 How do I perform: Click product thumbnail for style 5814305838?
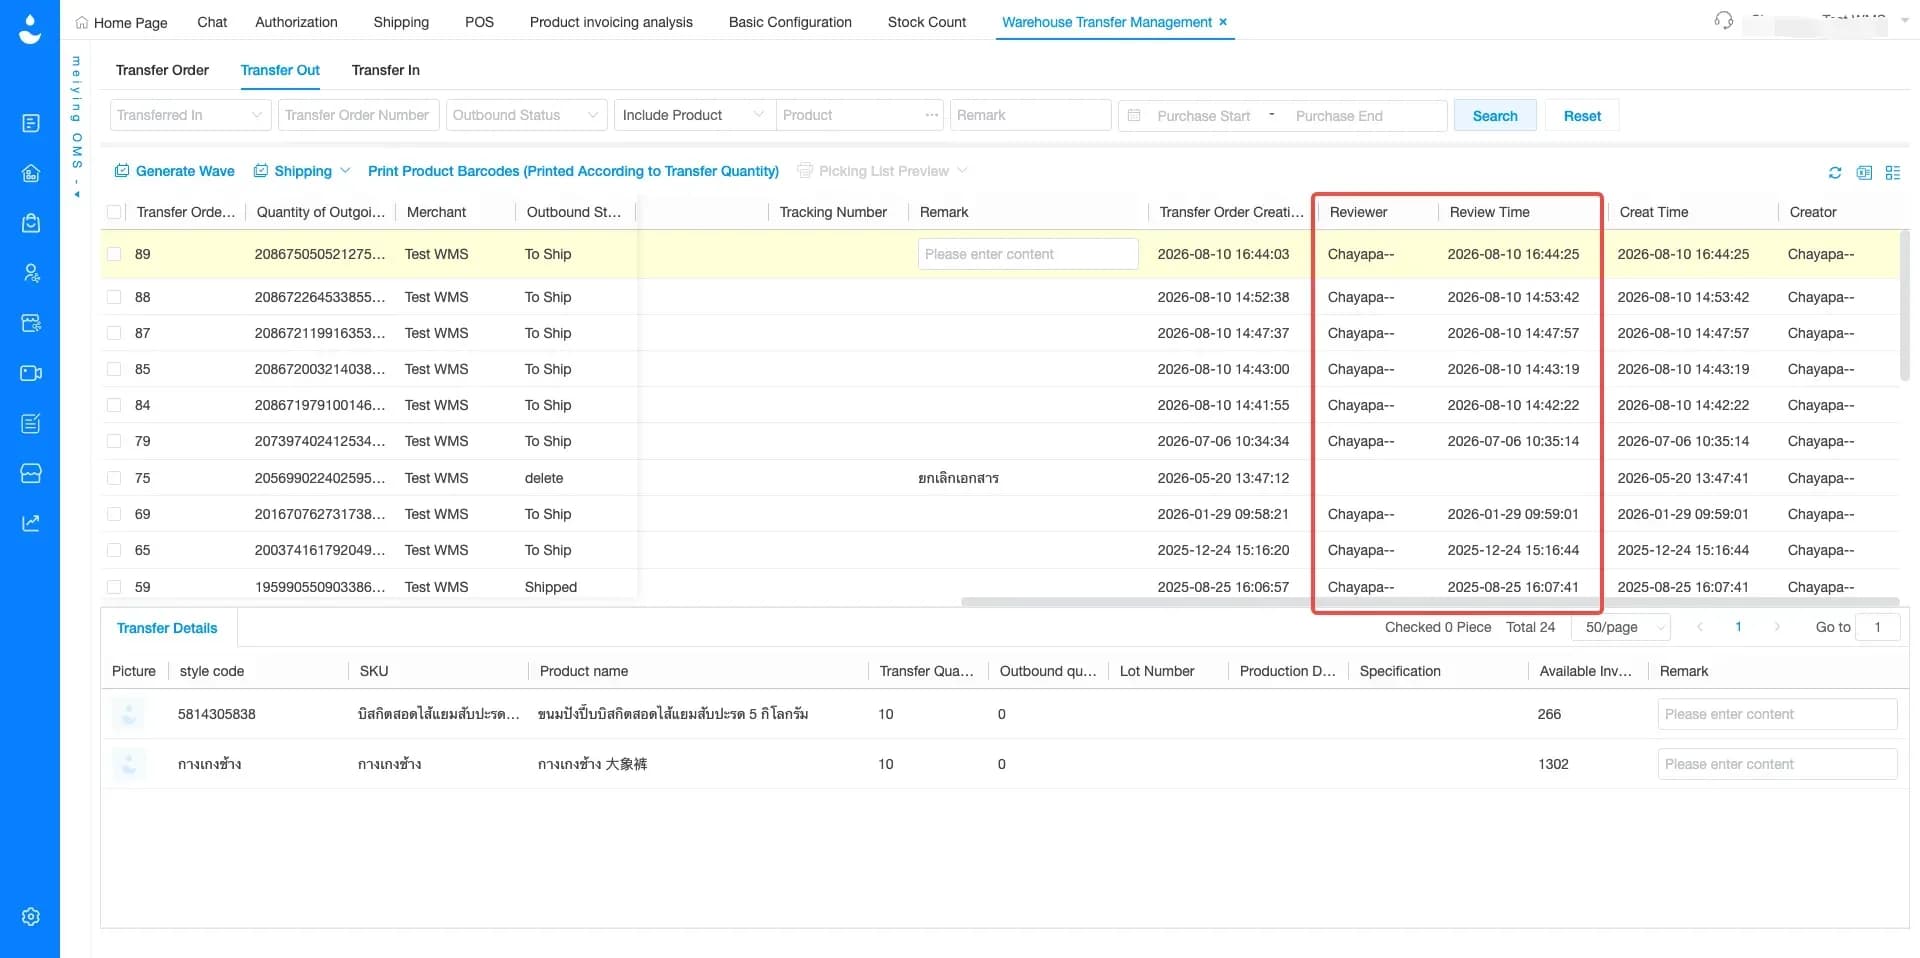128,714
